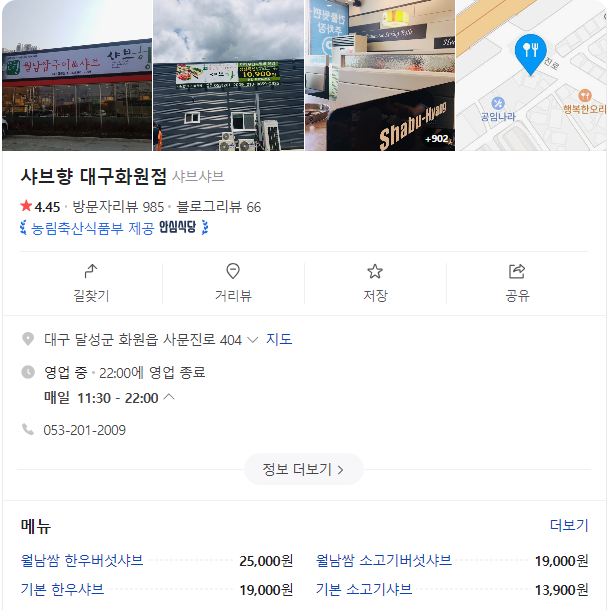609x610 pixels.
Task: Open the 지도 map link
Action: pyautogui.click(x=279, y=339)
